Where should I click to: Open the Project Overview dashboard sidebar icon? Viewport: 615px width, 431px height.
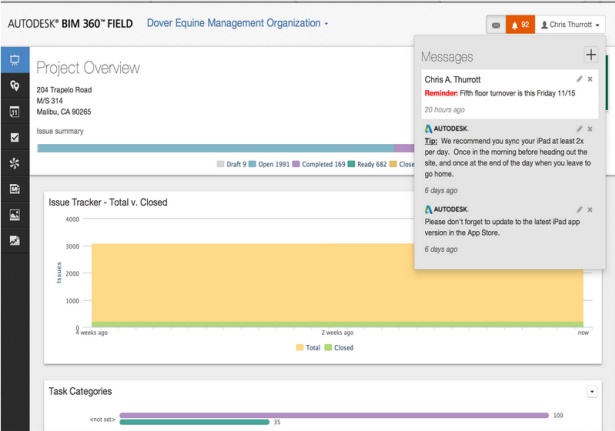15,60
